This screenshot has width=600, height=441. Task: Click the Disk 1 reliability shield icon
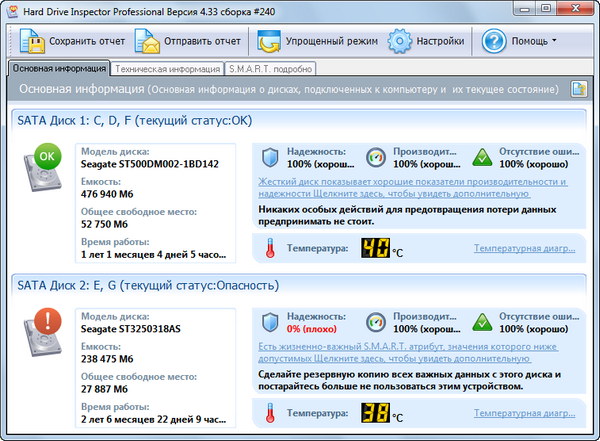coord(270,157)
